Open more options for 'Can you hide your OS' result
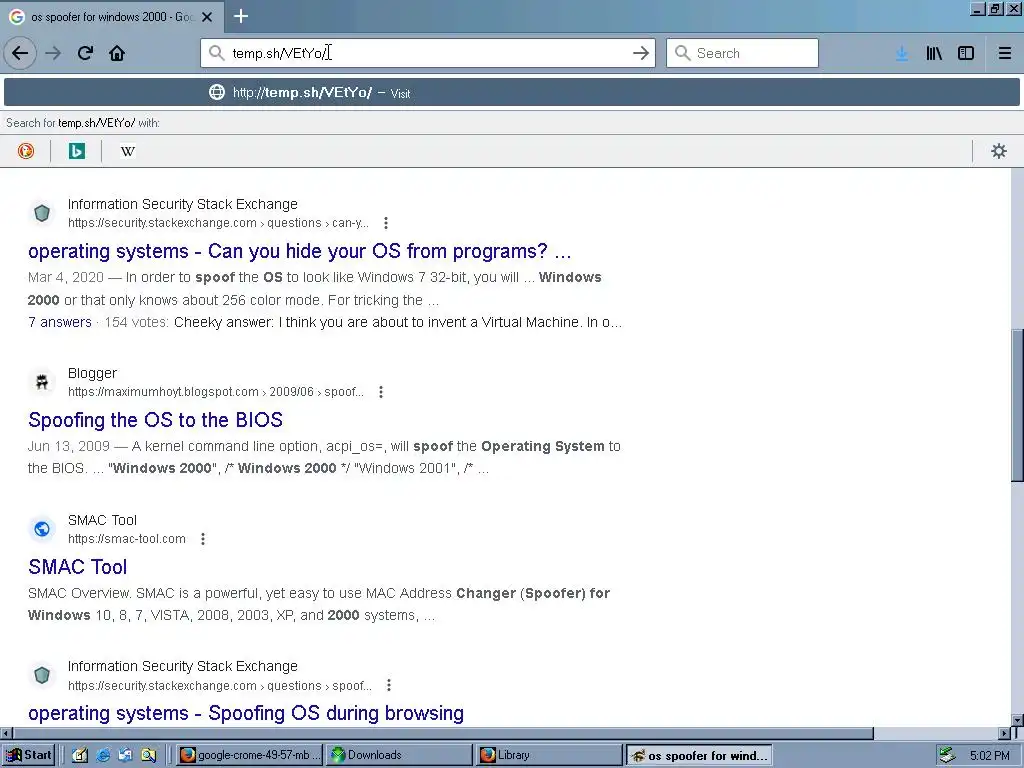Viewport: 1024px width, 768px height. pyautogui.click(x=386, y=223)
